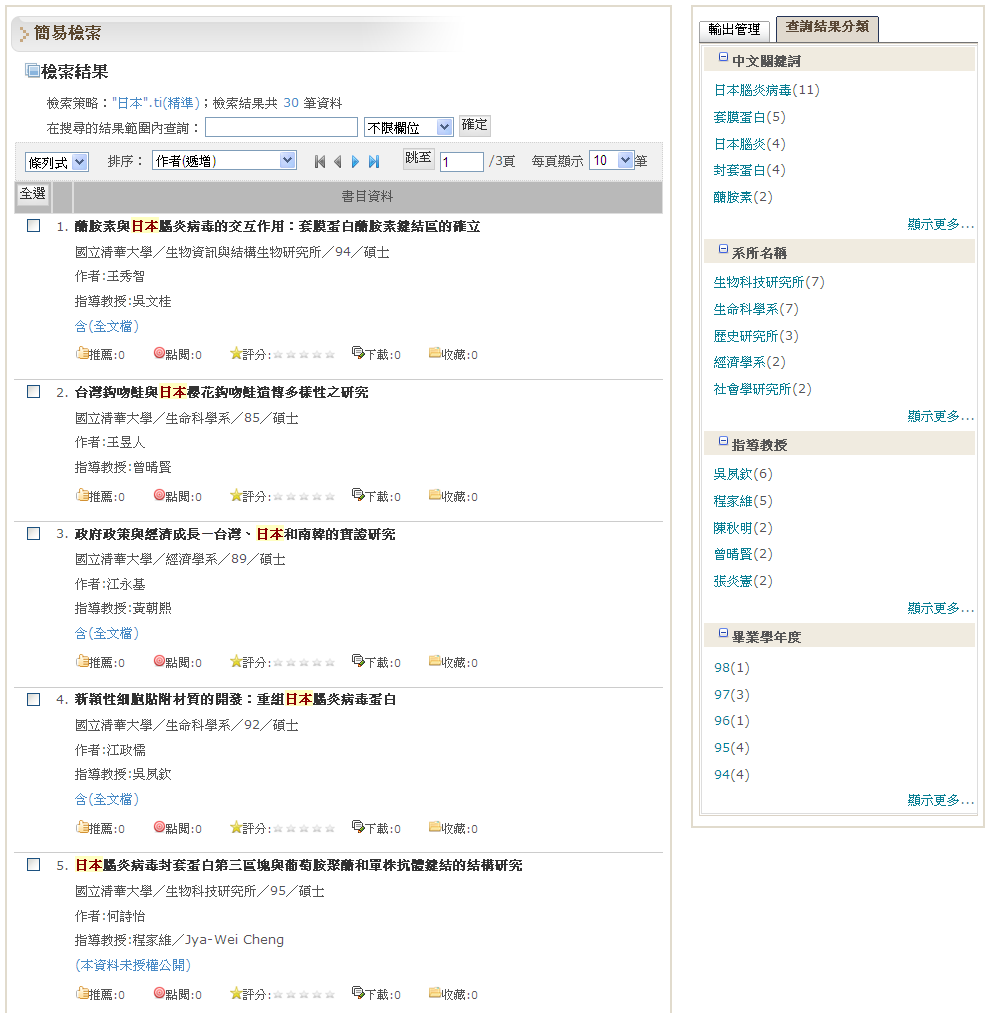The image size is (990, 1013).
Task: Click the download icon on result 2
Action: [358, 495]
